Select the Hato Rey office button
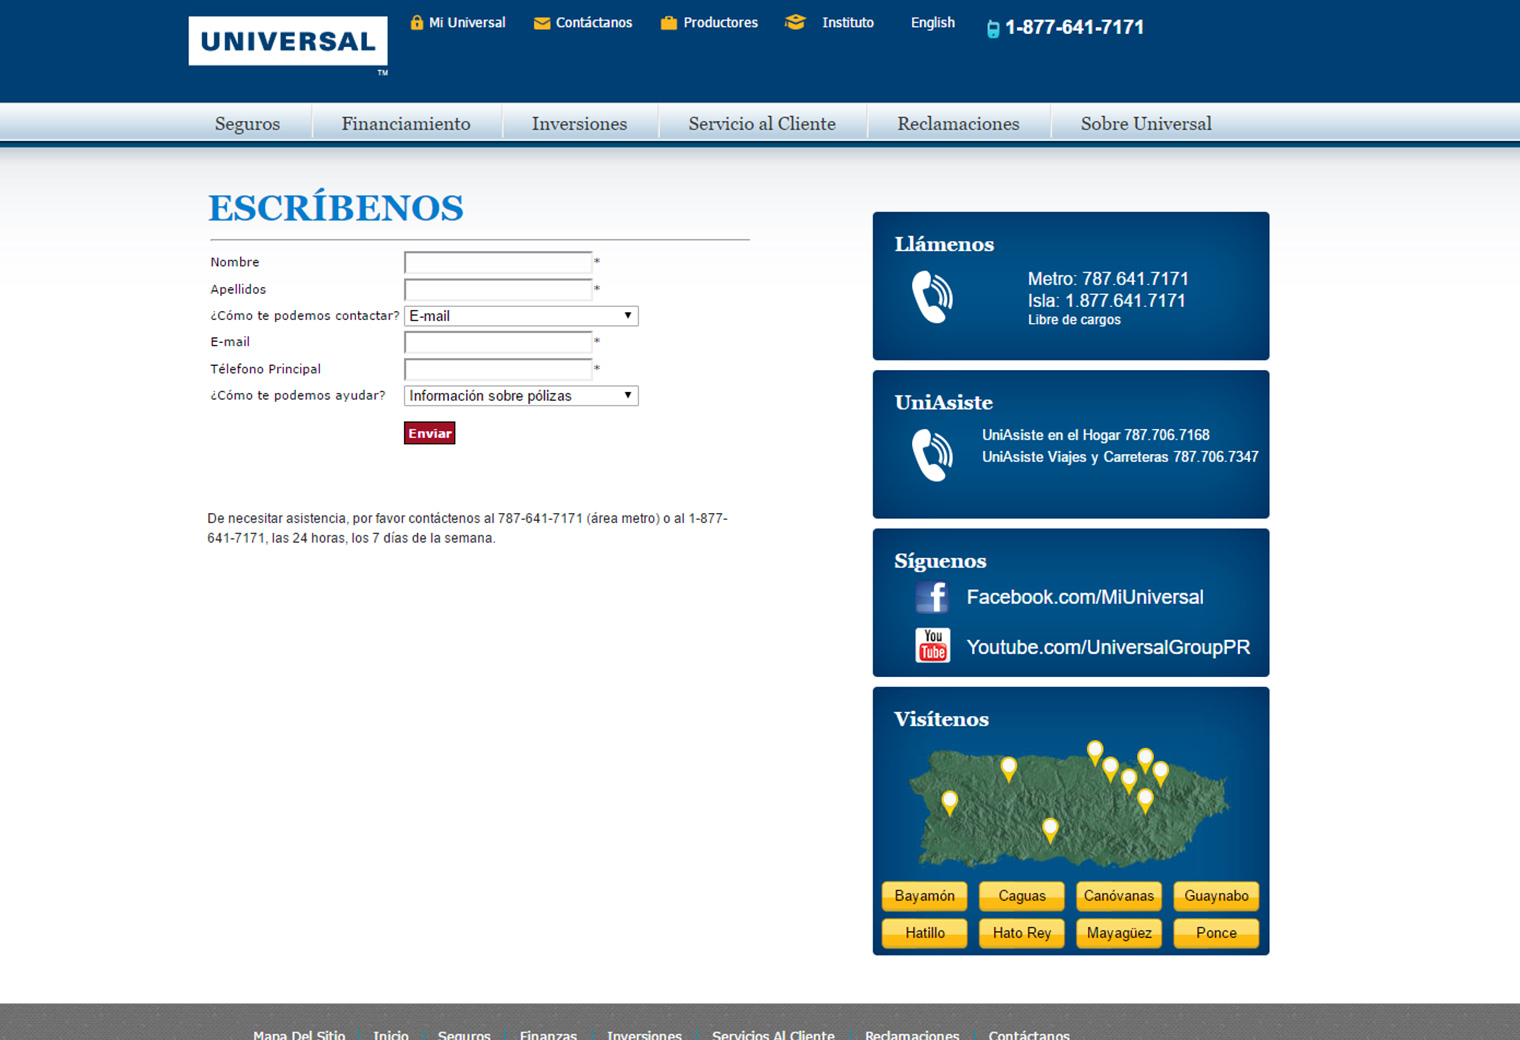The height and width of the screenshot is (1040, 1520). (1021, 933)
